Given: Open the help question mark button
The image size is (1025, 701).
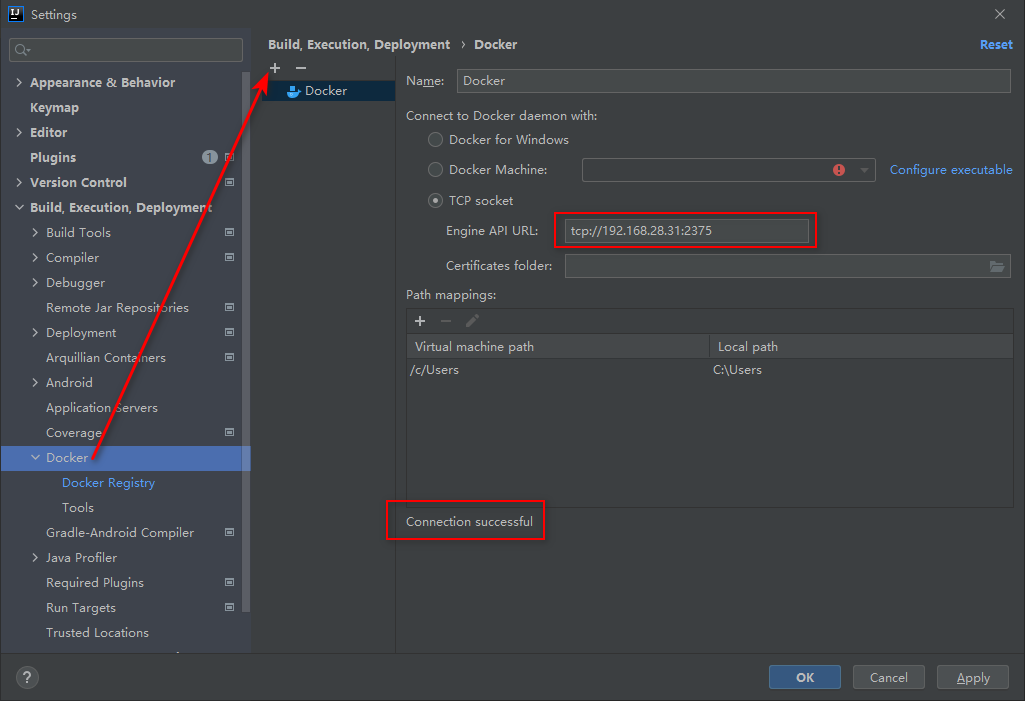Looking at the screenshot, I should [27, 677].
